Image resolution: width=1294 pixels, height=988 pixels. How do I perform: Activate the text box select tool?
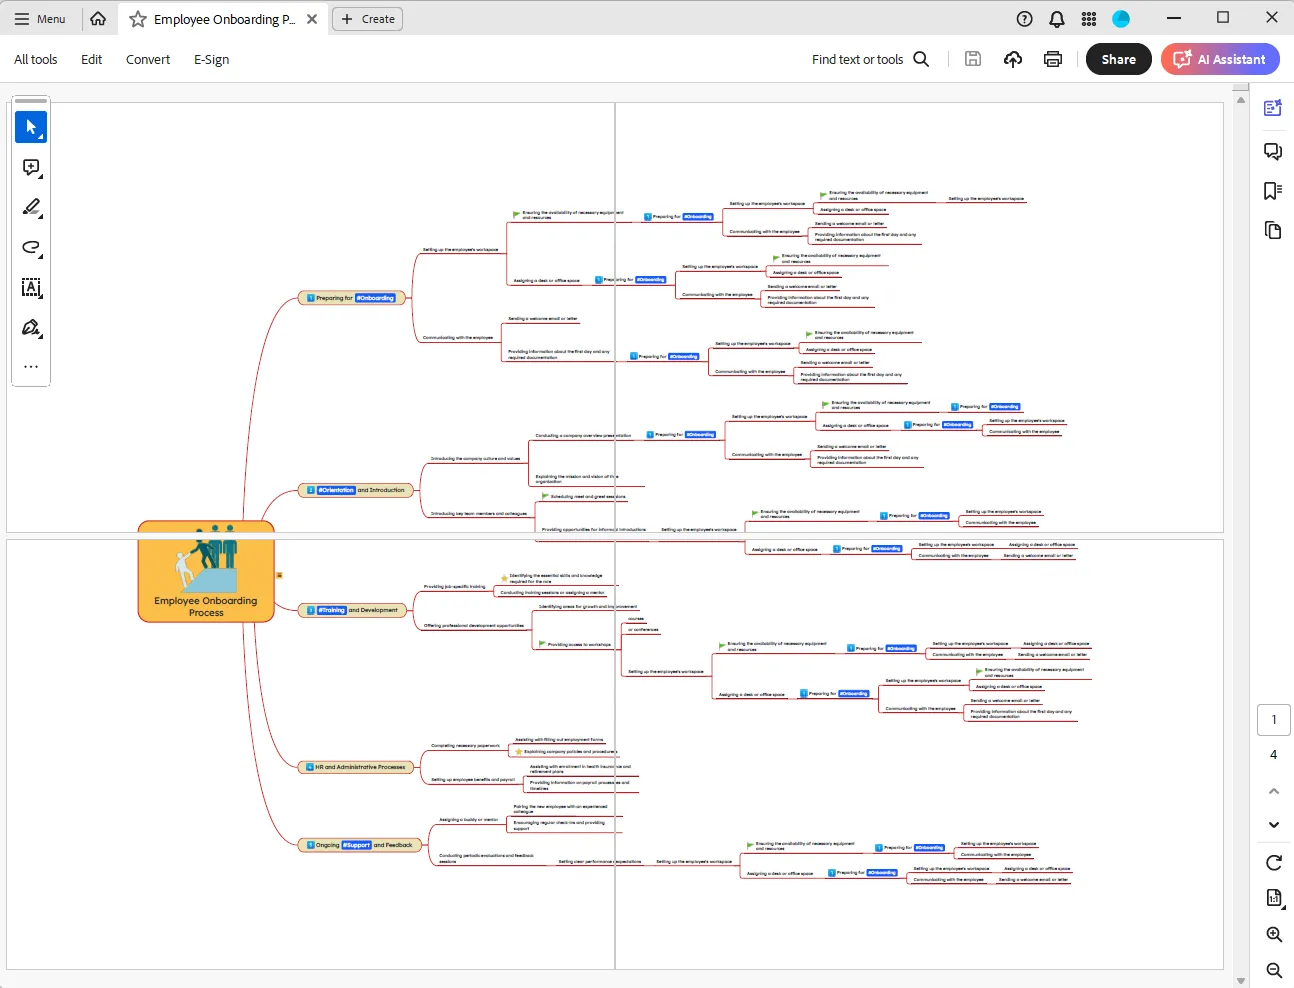tap(31, 288)
